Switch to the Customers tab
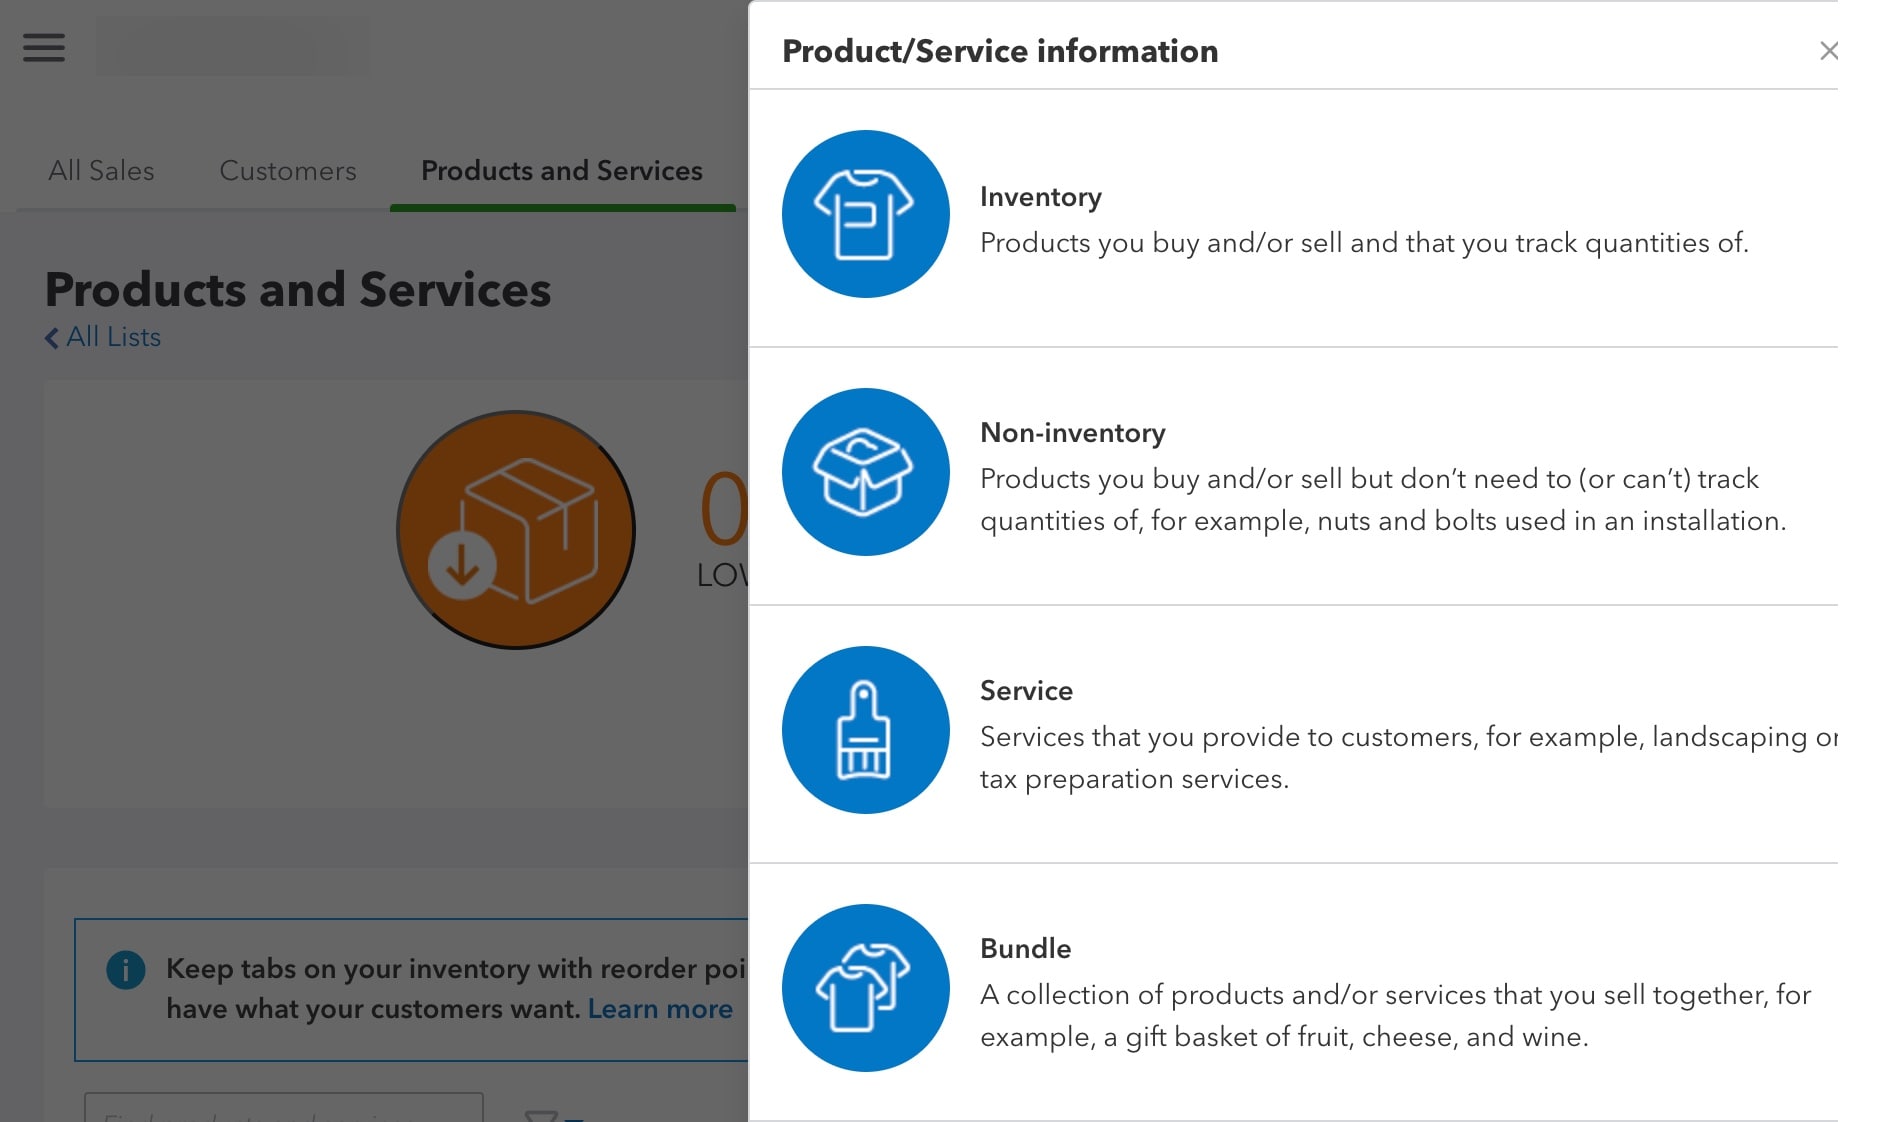1878x1122 pixels. tap(288, 171)
